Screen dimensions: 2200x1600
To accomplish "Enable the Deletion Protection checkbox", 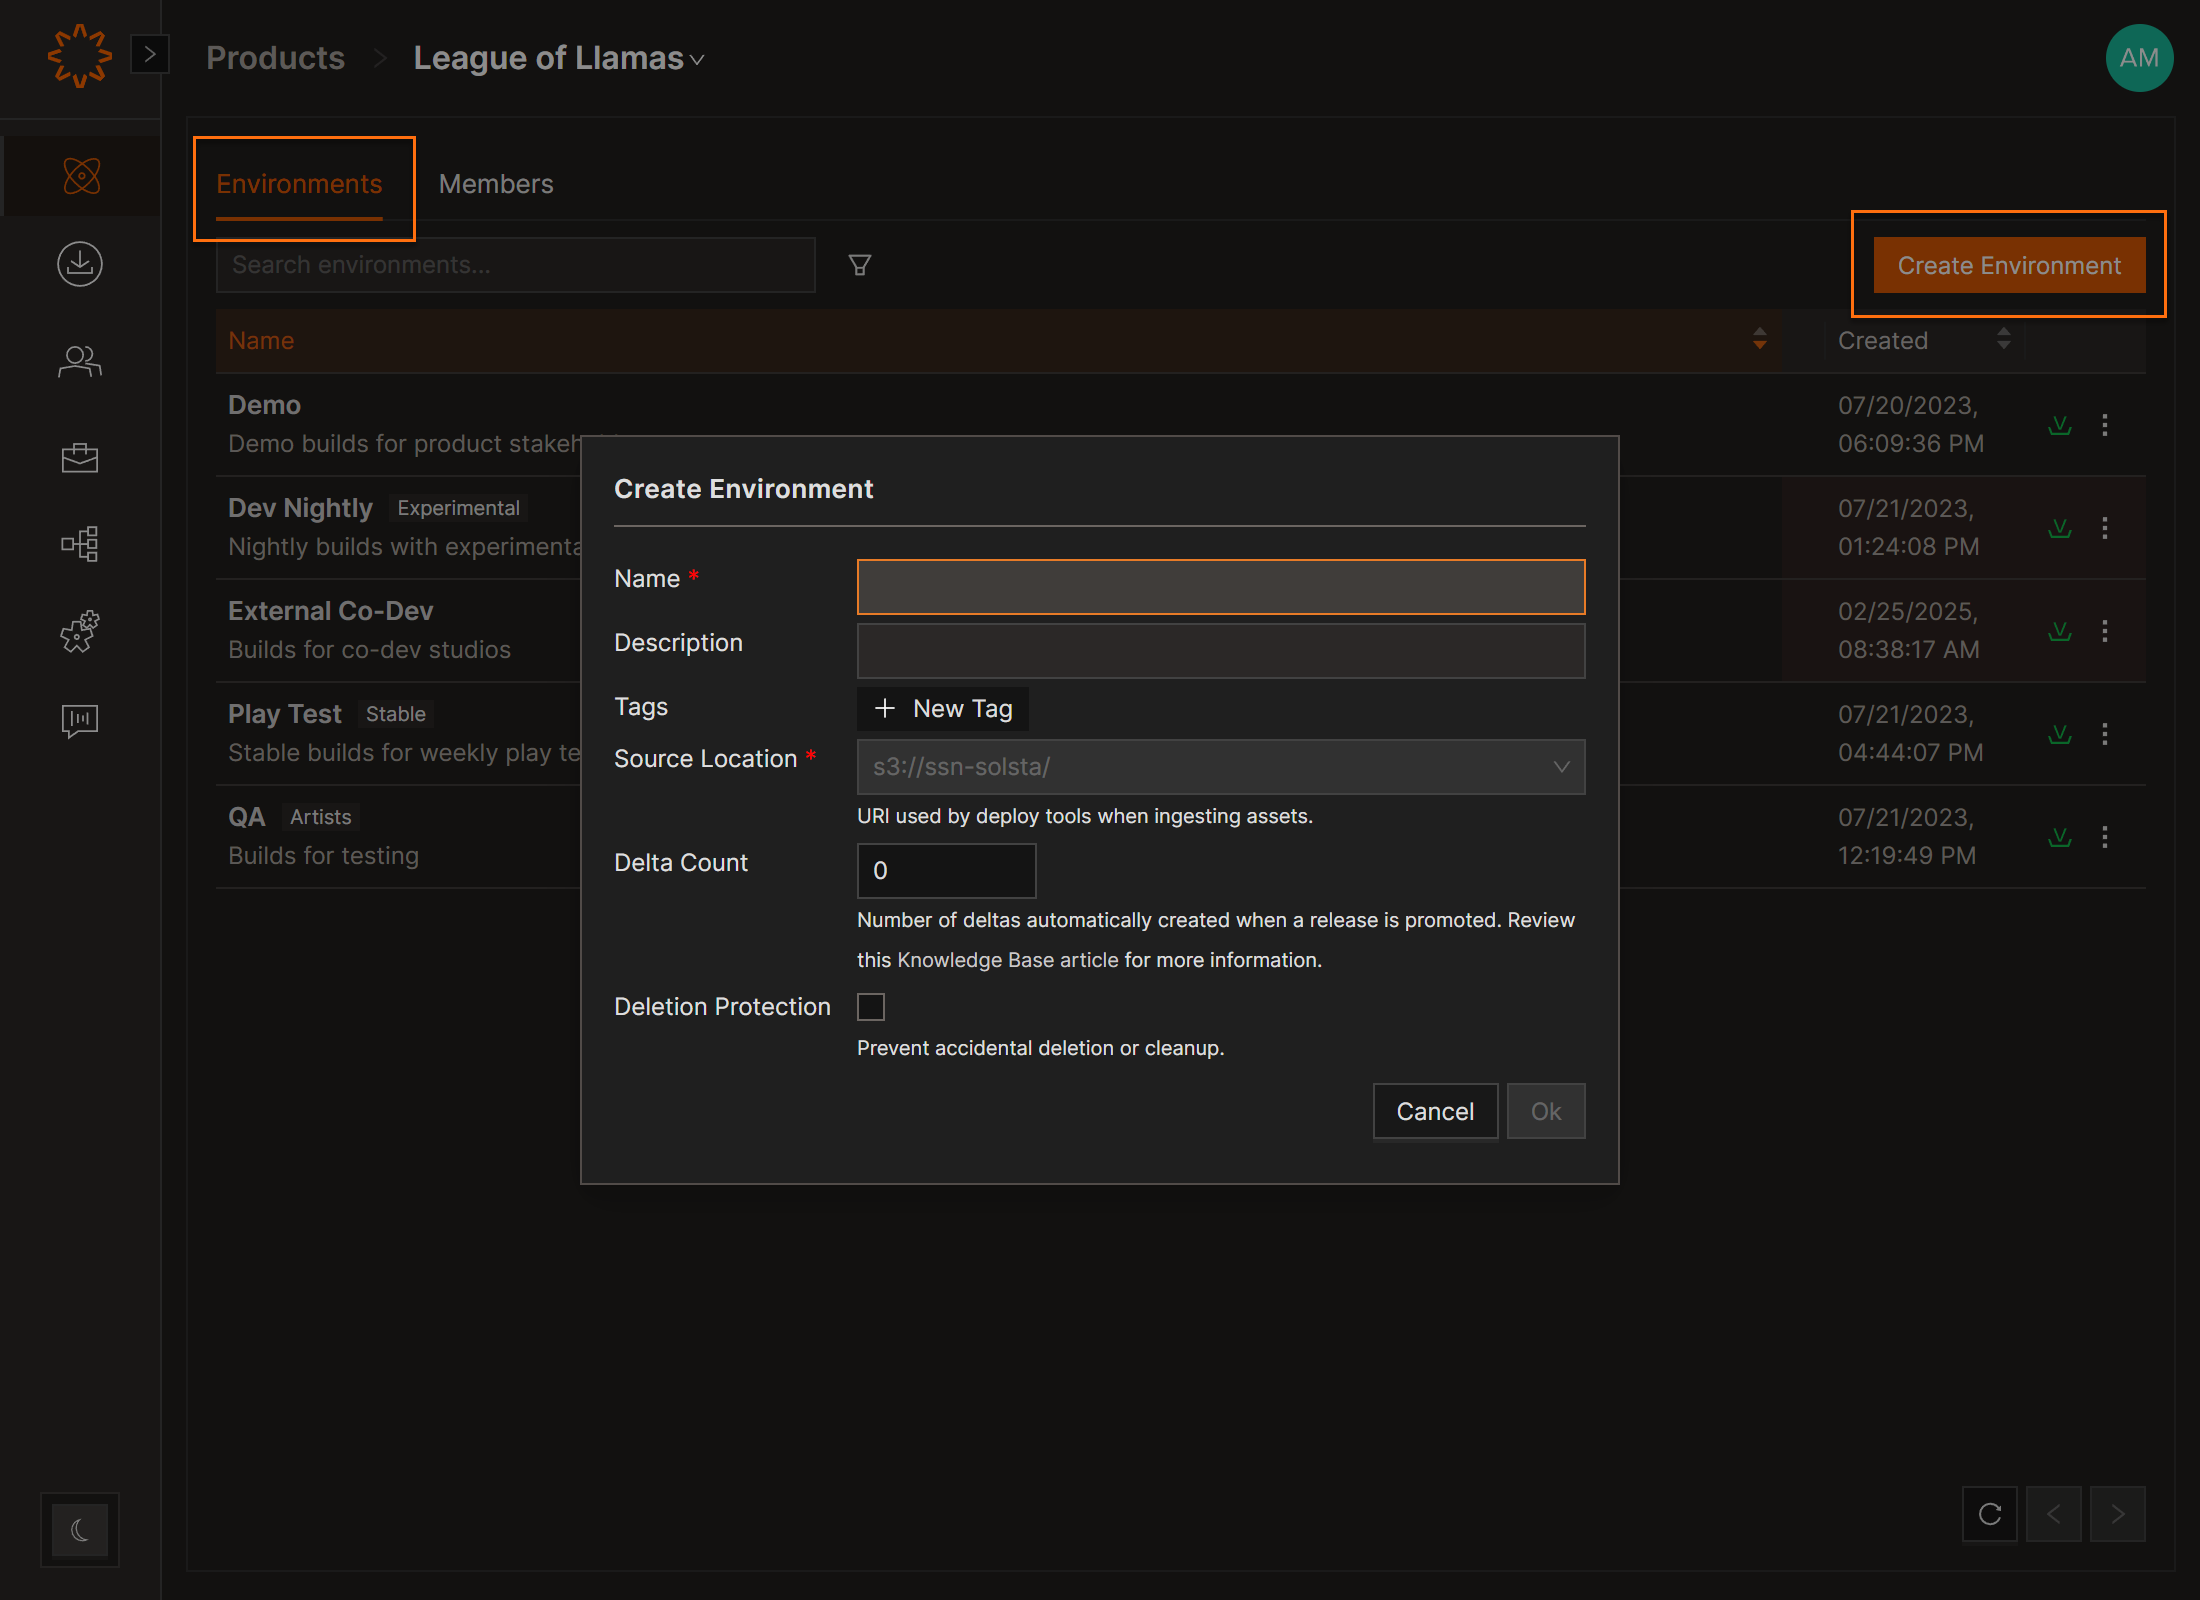I will pyautogui.click(x=871, y=1007).
